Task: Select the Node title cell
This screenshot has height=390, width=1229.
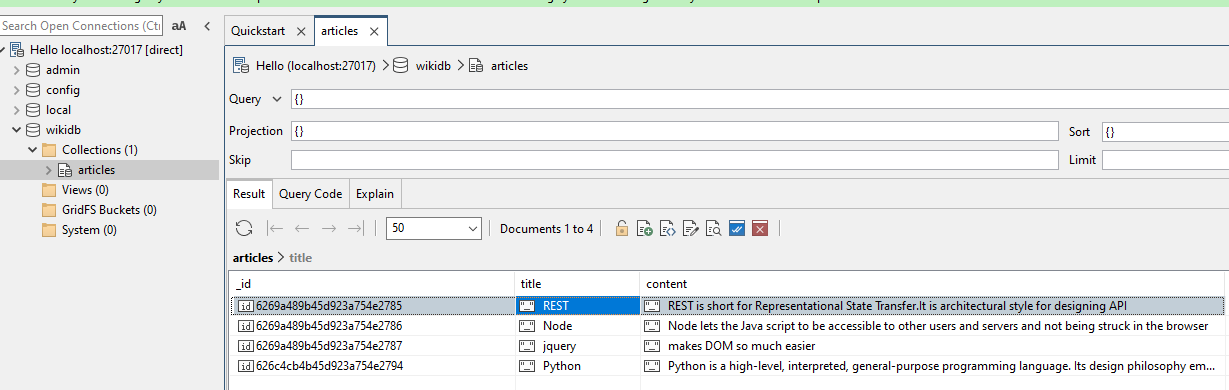Action: pos(577,326)
